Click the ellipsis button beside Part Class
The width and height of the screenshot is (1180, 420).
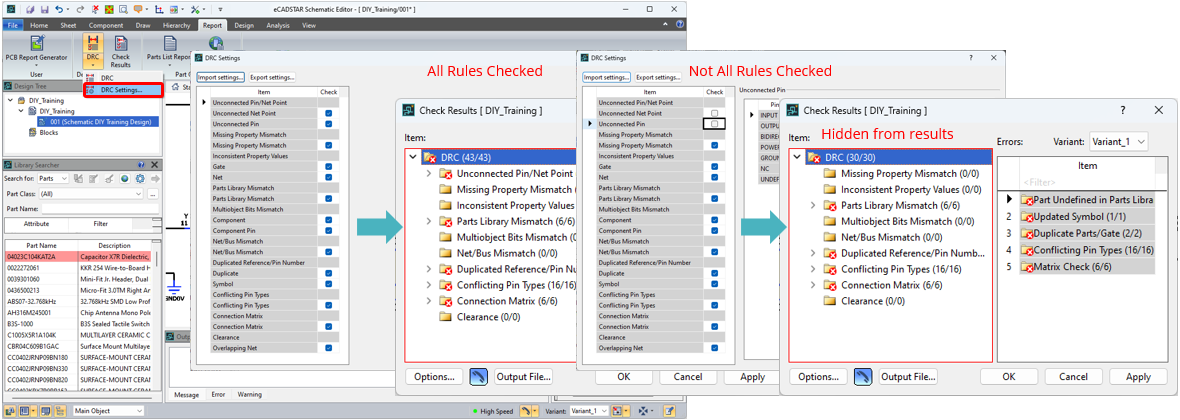pyautogui.click(x=153, y=193)
